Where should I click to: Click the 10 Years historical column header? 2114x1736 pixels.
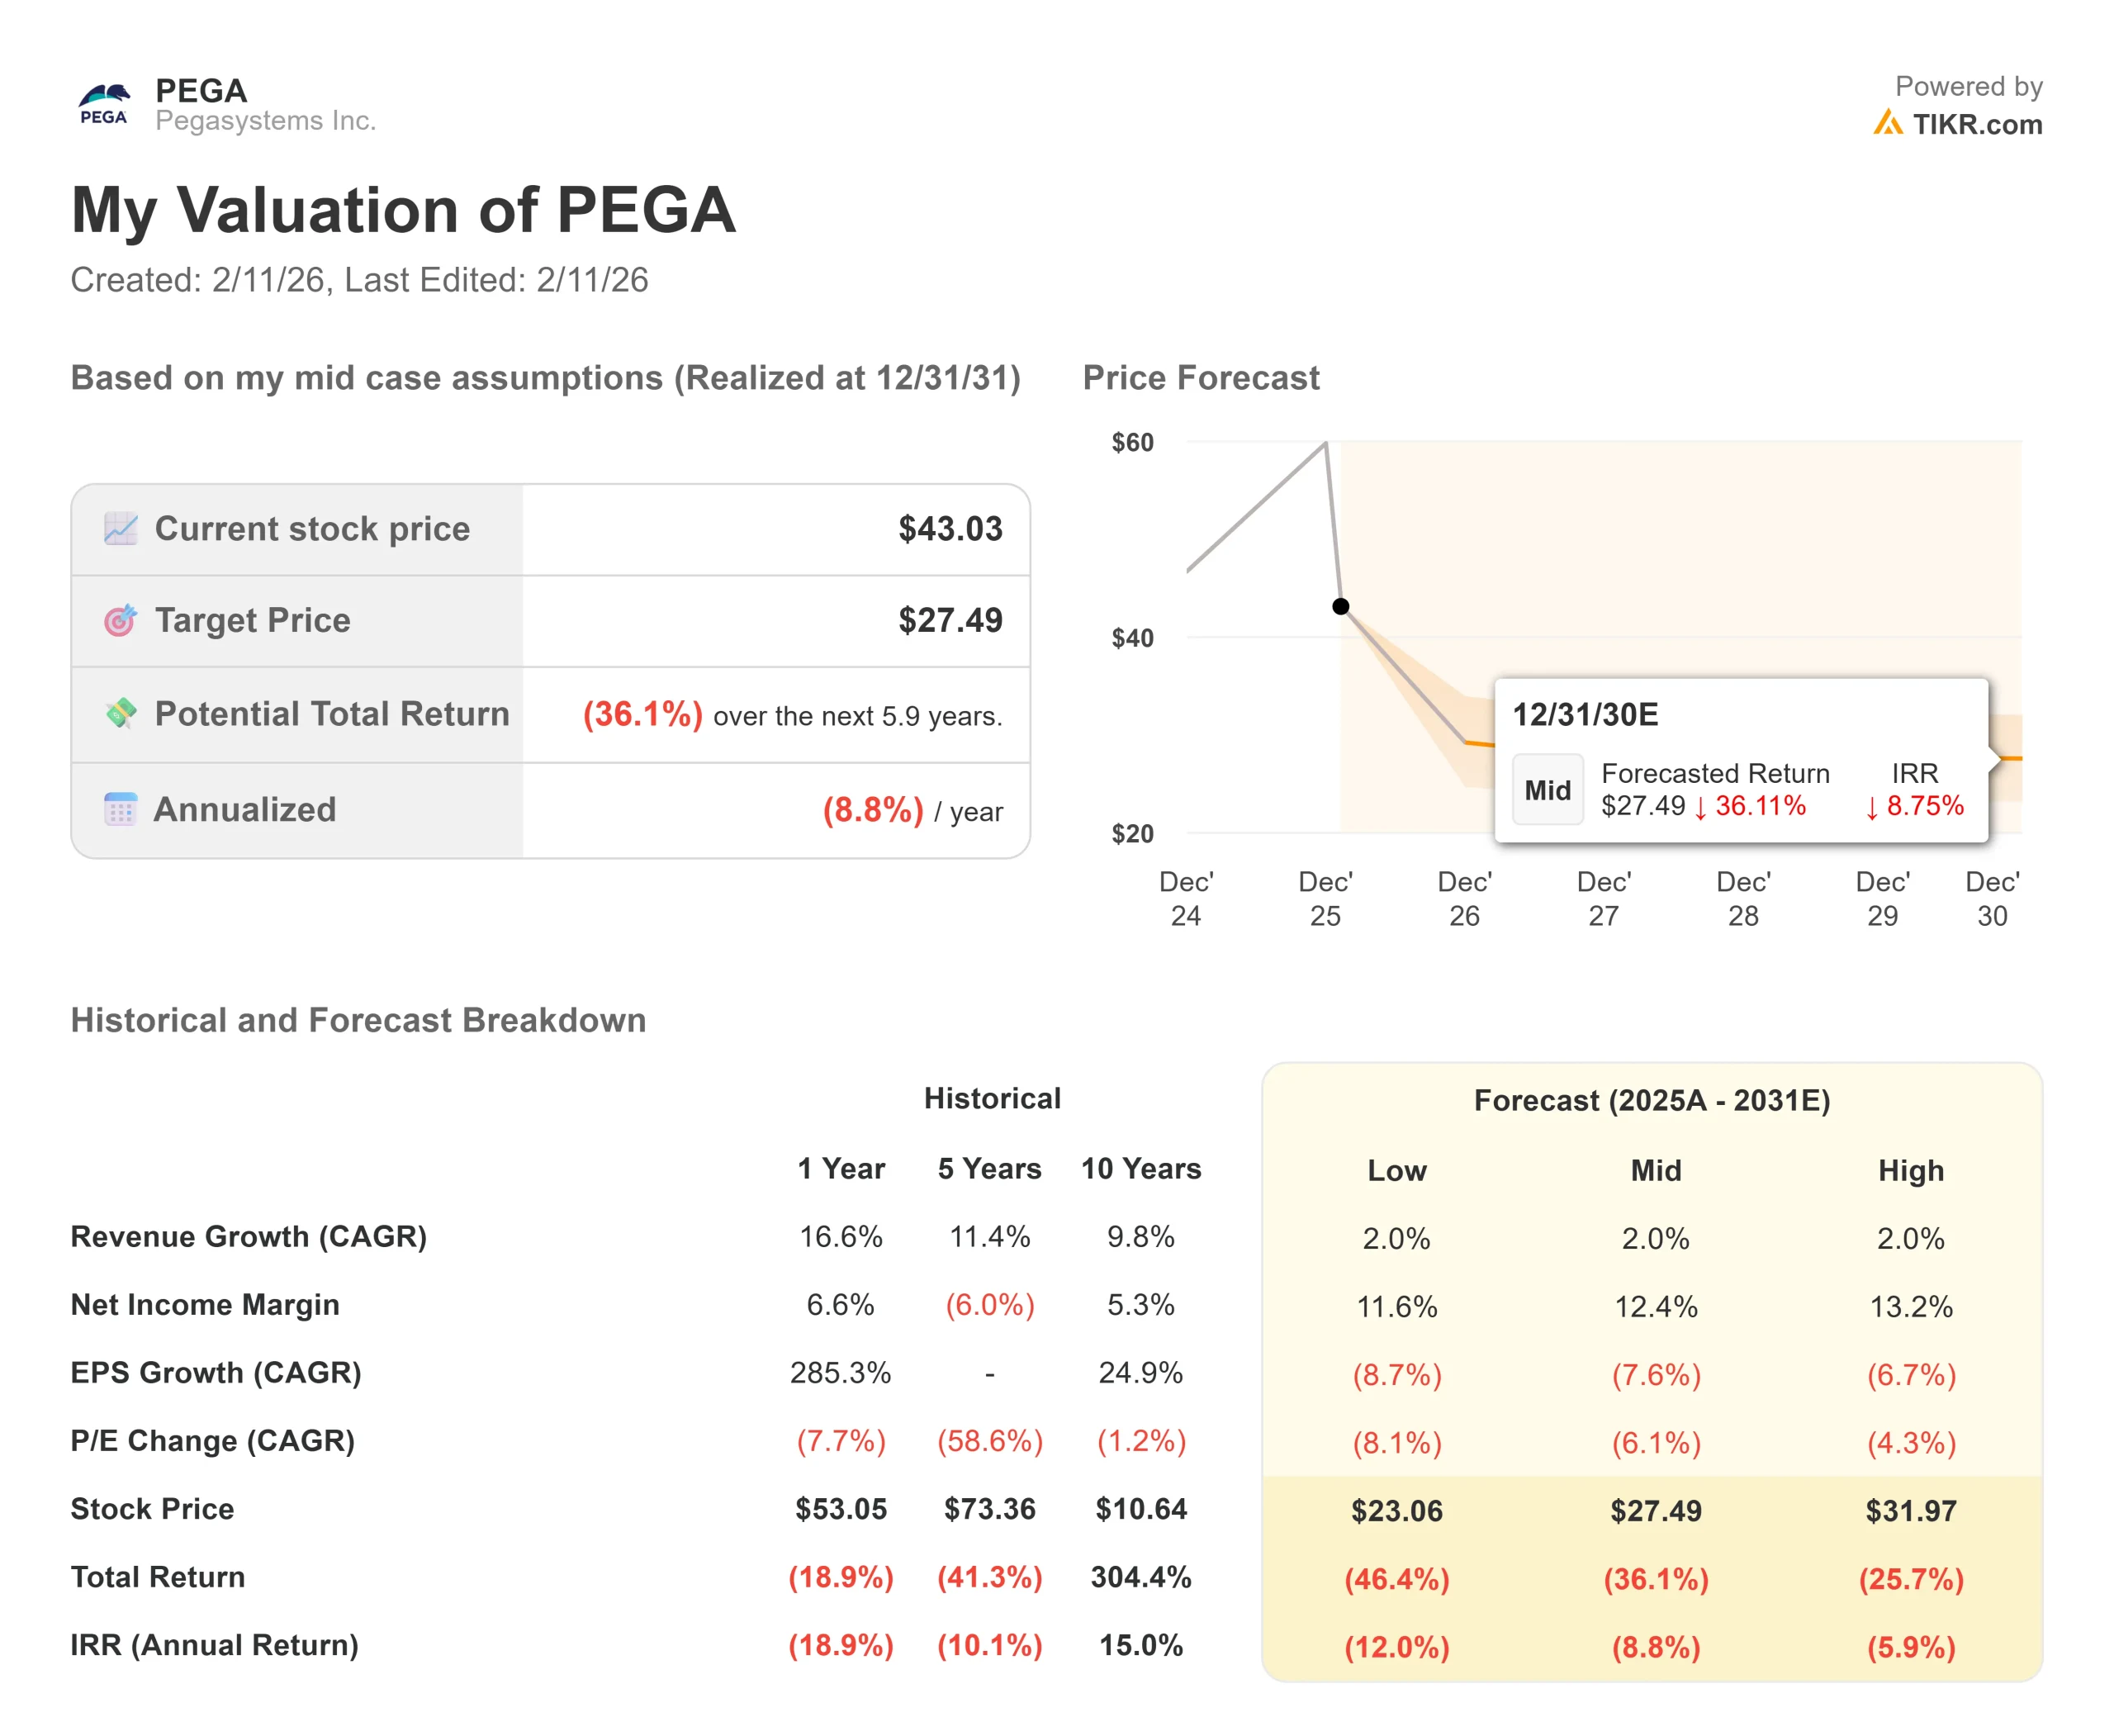1140,1168
